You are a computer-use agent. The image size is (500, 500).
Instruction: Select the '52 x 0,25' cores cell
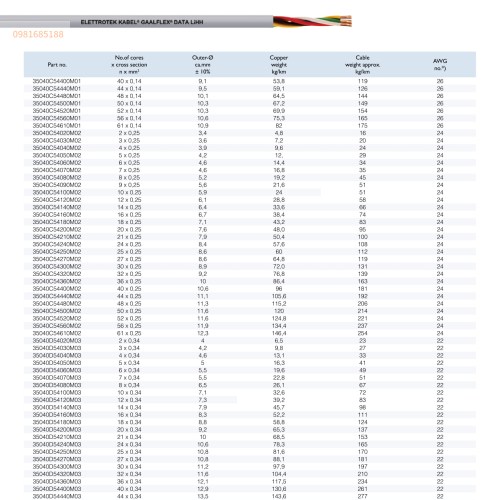pyautogui.click(x=129, y=318)
